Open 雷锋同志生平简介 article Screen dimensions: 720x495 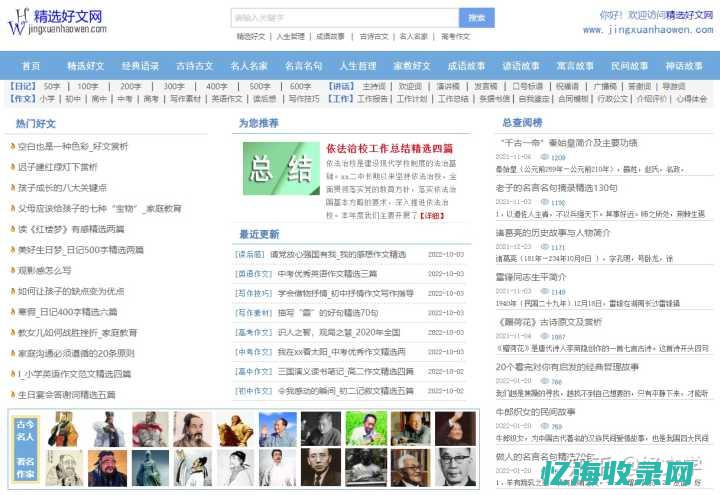click(x=531, y=277)
